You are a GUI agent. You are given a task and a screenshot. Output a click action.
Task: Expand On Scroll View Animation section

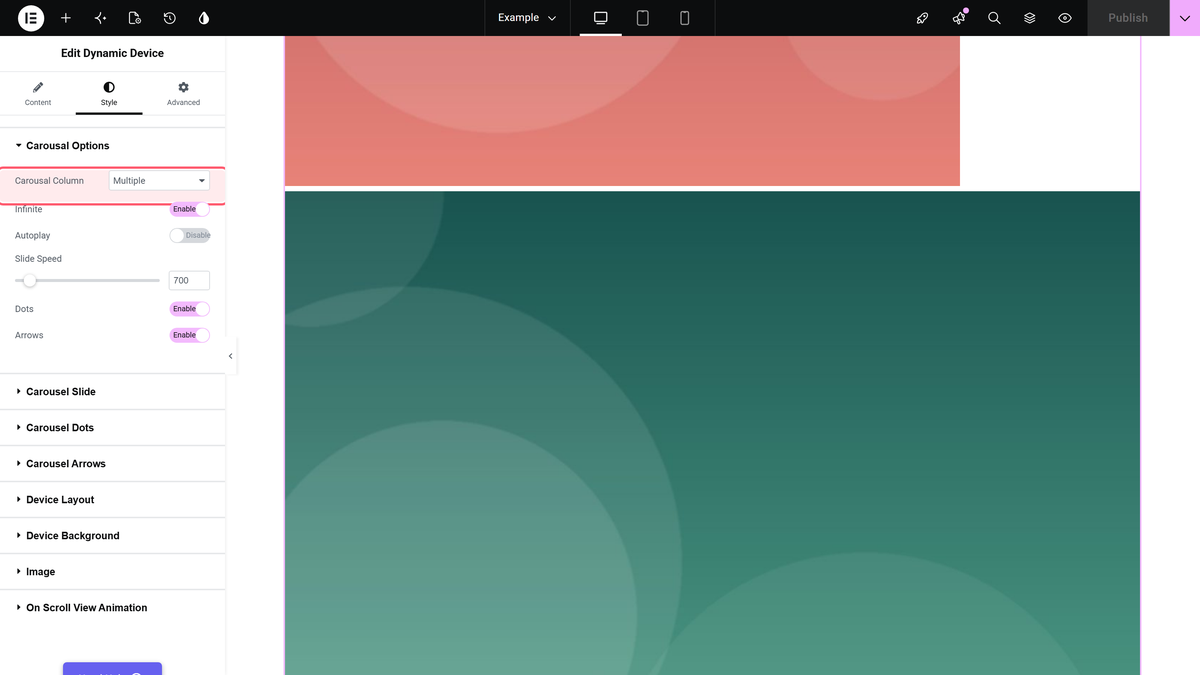(x=113, y=608)
